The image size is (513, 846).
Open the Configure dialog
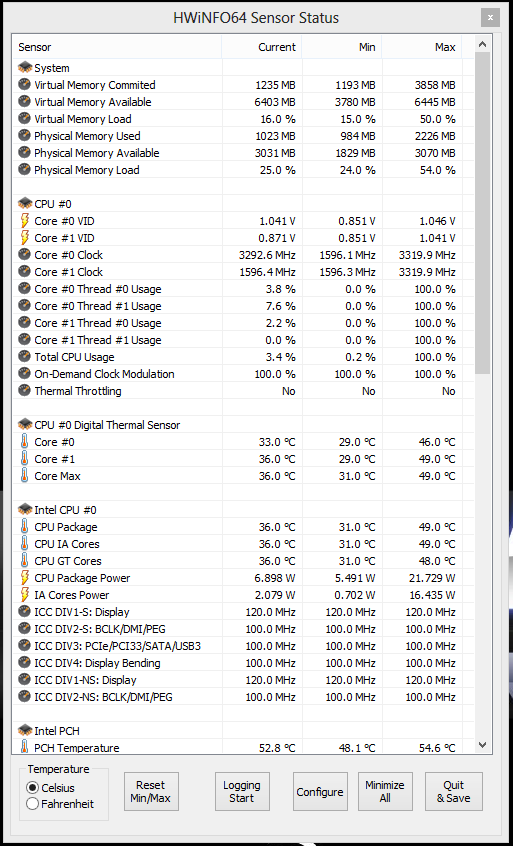click(x=320, y=792)
